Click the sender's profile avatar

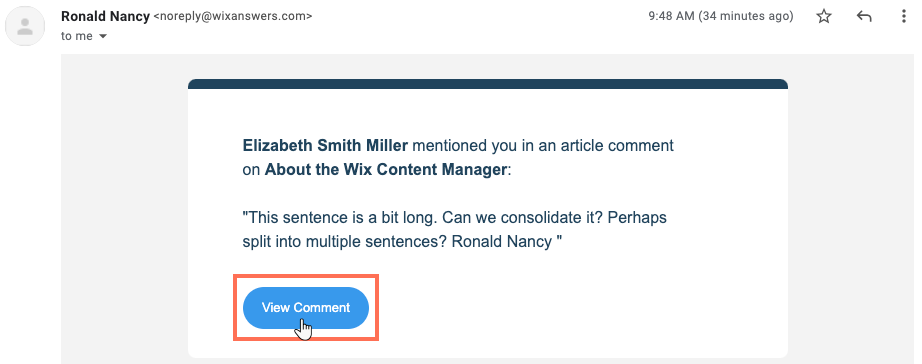[x=25, y=25]
